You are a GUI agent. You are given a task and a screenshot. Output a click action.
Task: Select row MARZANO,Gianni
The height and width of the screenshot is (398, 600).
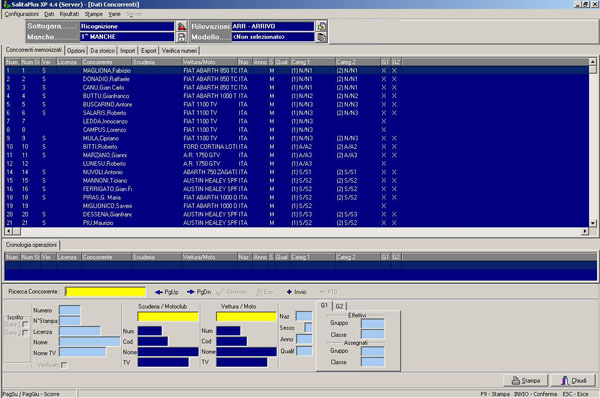pos(297,155)
